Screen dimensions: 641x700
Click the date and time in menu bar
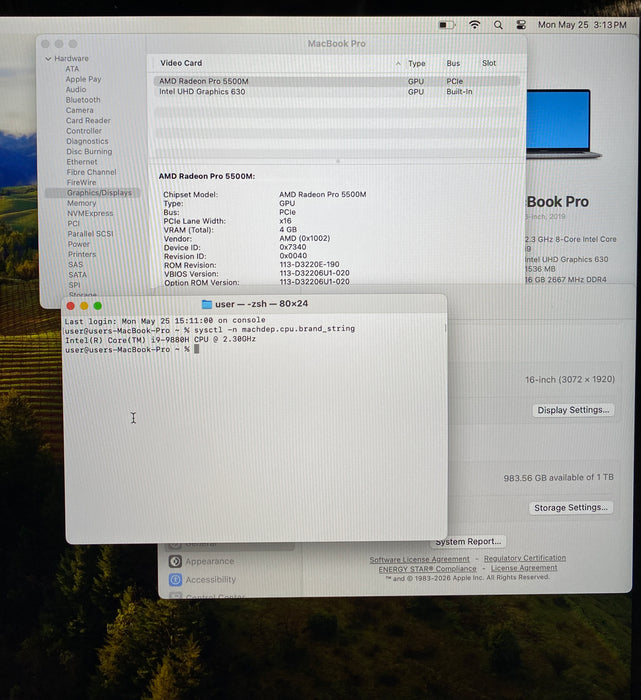click(582, 25)
